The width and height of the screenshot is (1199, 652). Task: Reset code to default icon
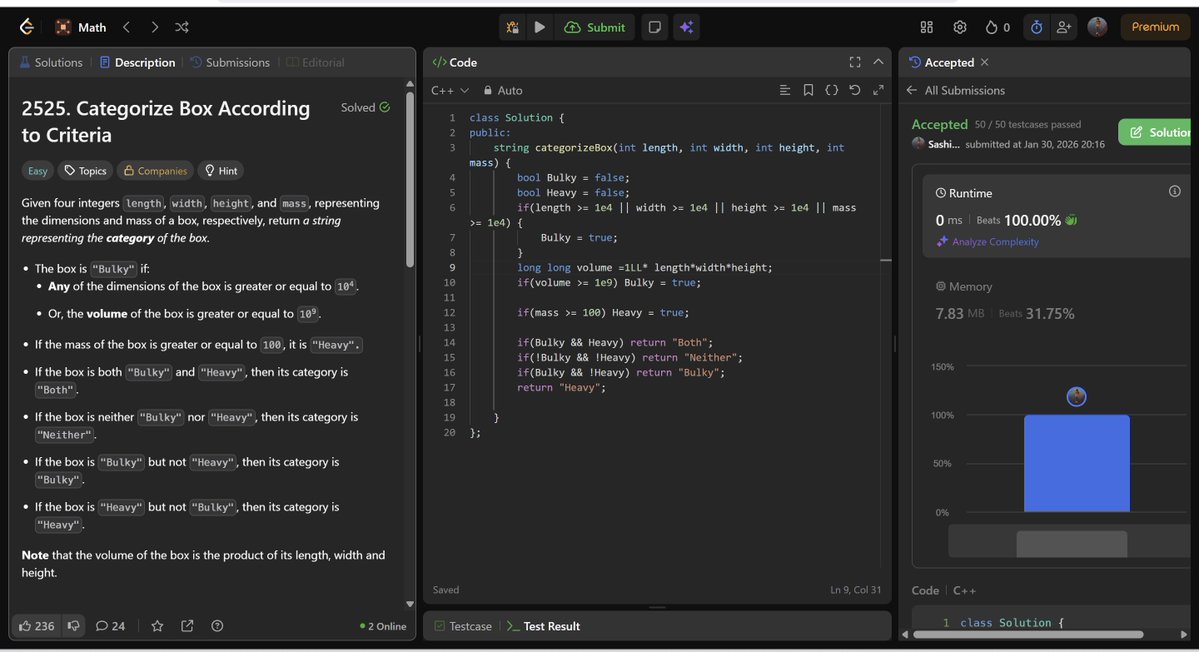click(x=855, y=90)
